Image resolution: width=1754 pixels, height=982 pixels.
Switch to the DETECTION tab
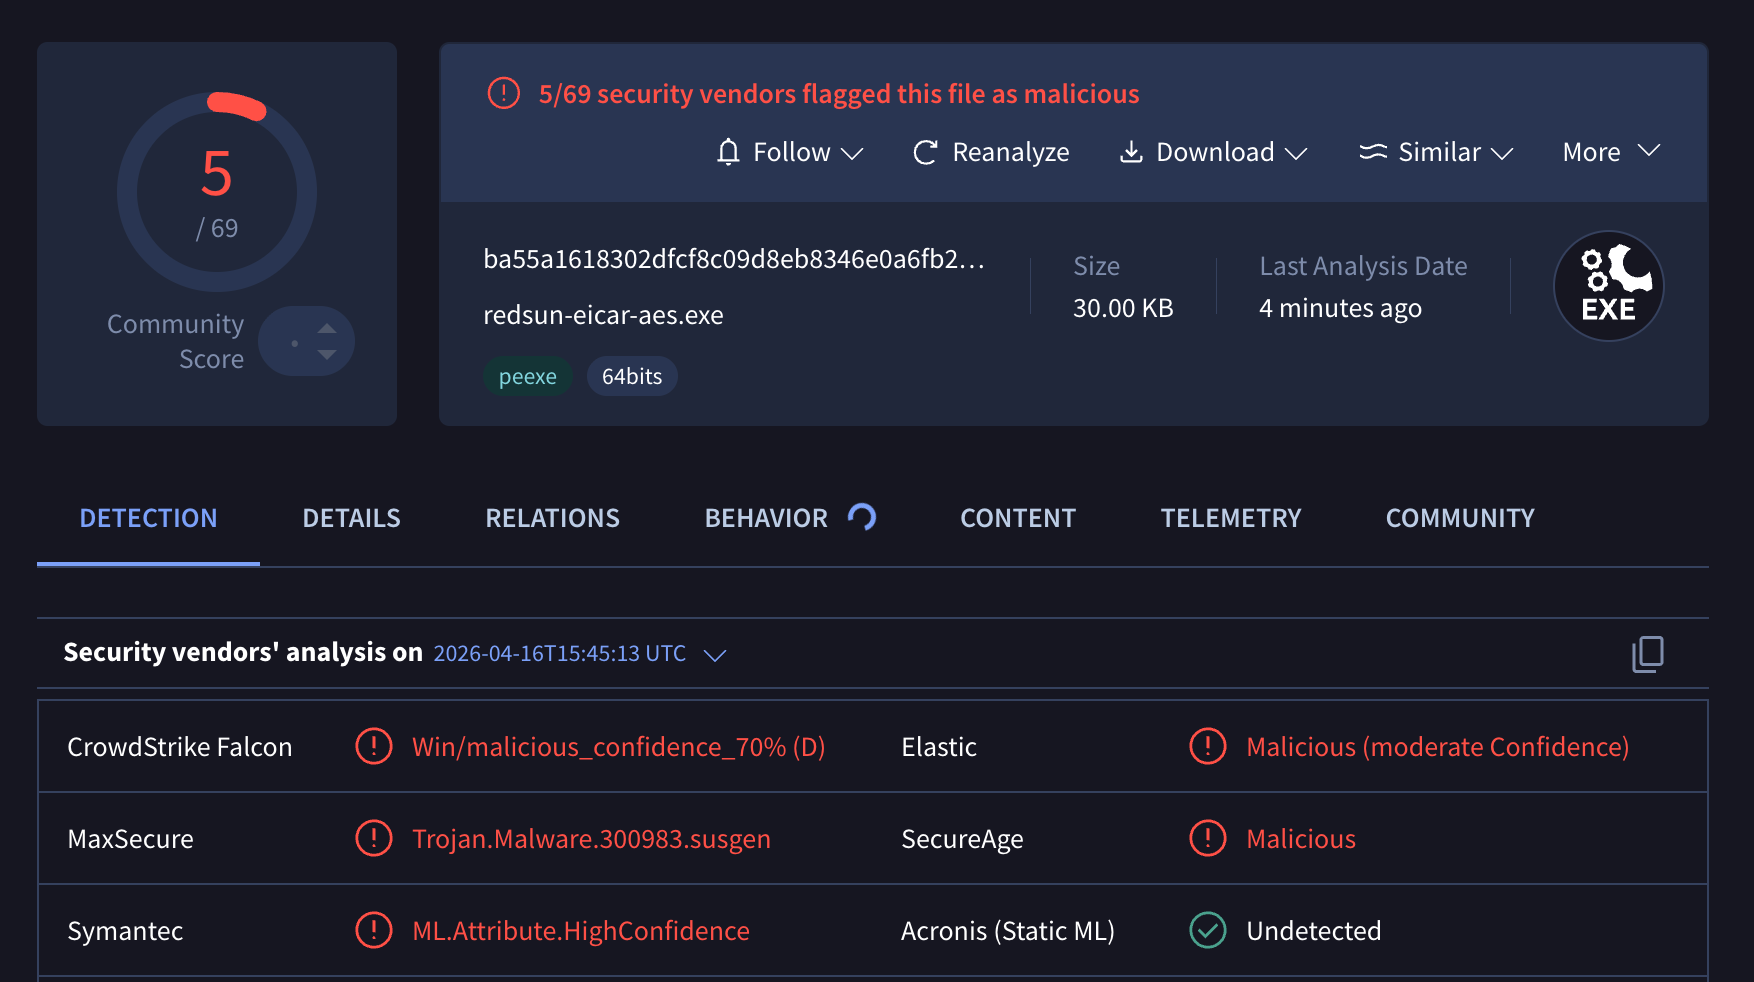point(148,518)
